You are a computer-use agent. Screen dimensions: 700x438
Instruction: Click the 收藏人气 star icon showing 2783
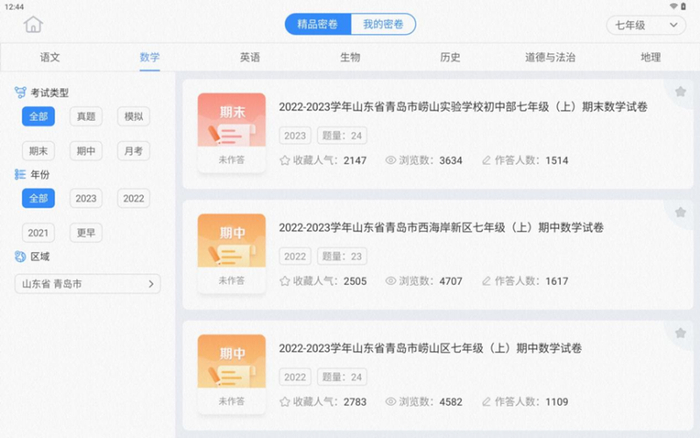(285, 401)
